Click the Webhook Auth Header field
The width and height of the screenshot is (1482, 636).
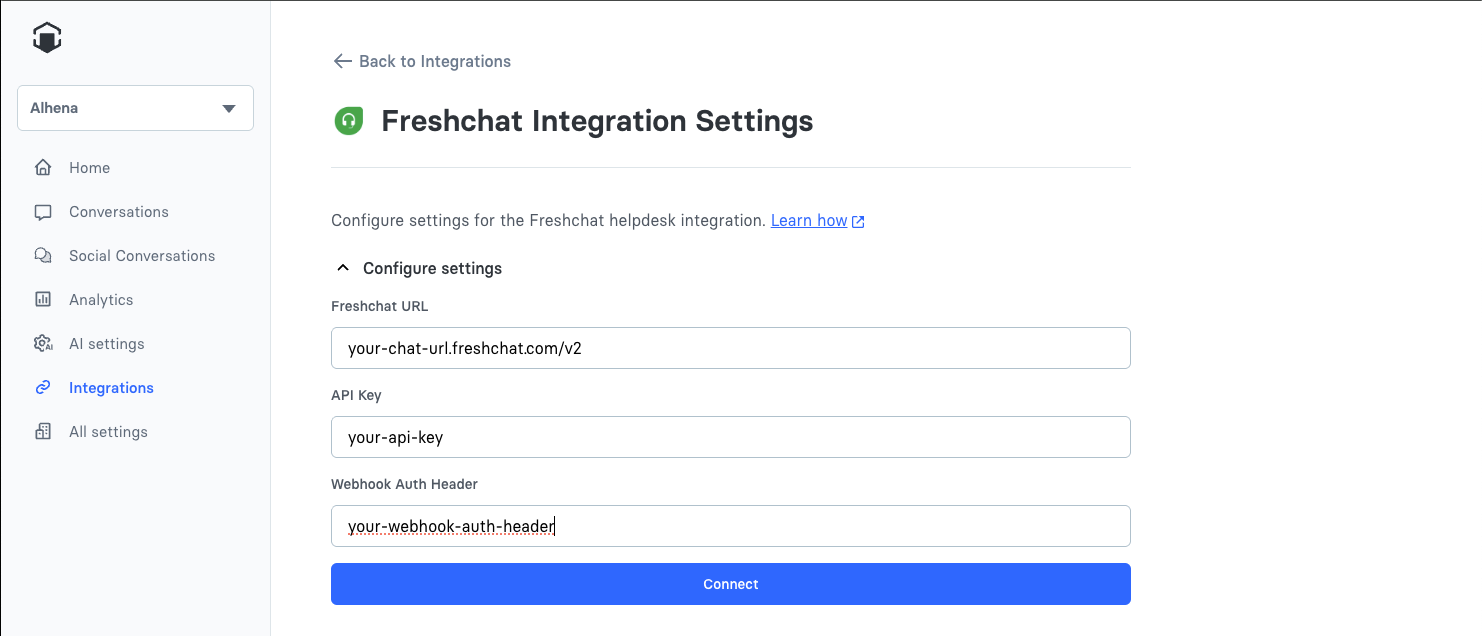(x=730, y=526)
